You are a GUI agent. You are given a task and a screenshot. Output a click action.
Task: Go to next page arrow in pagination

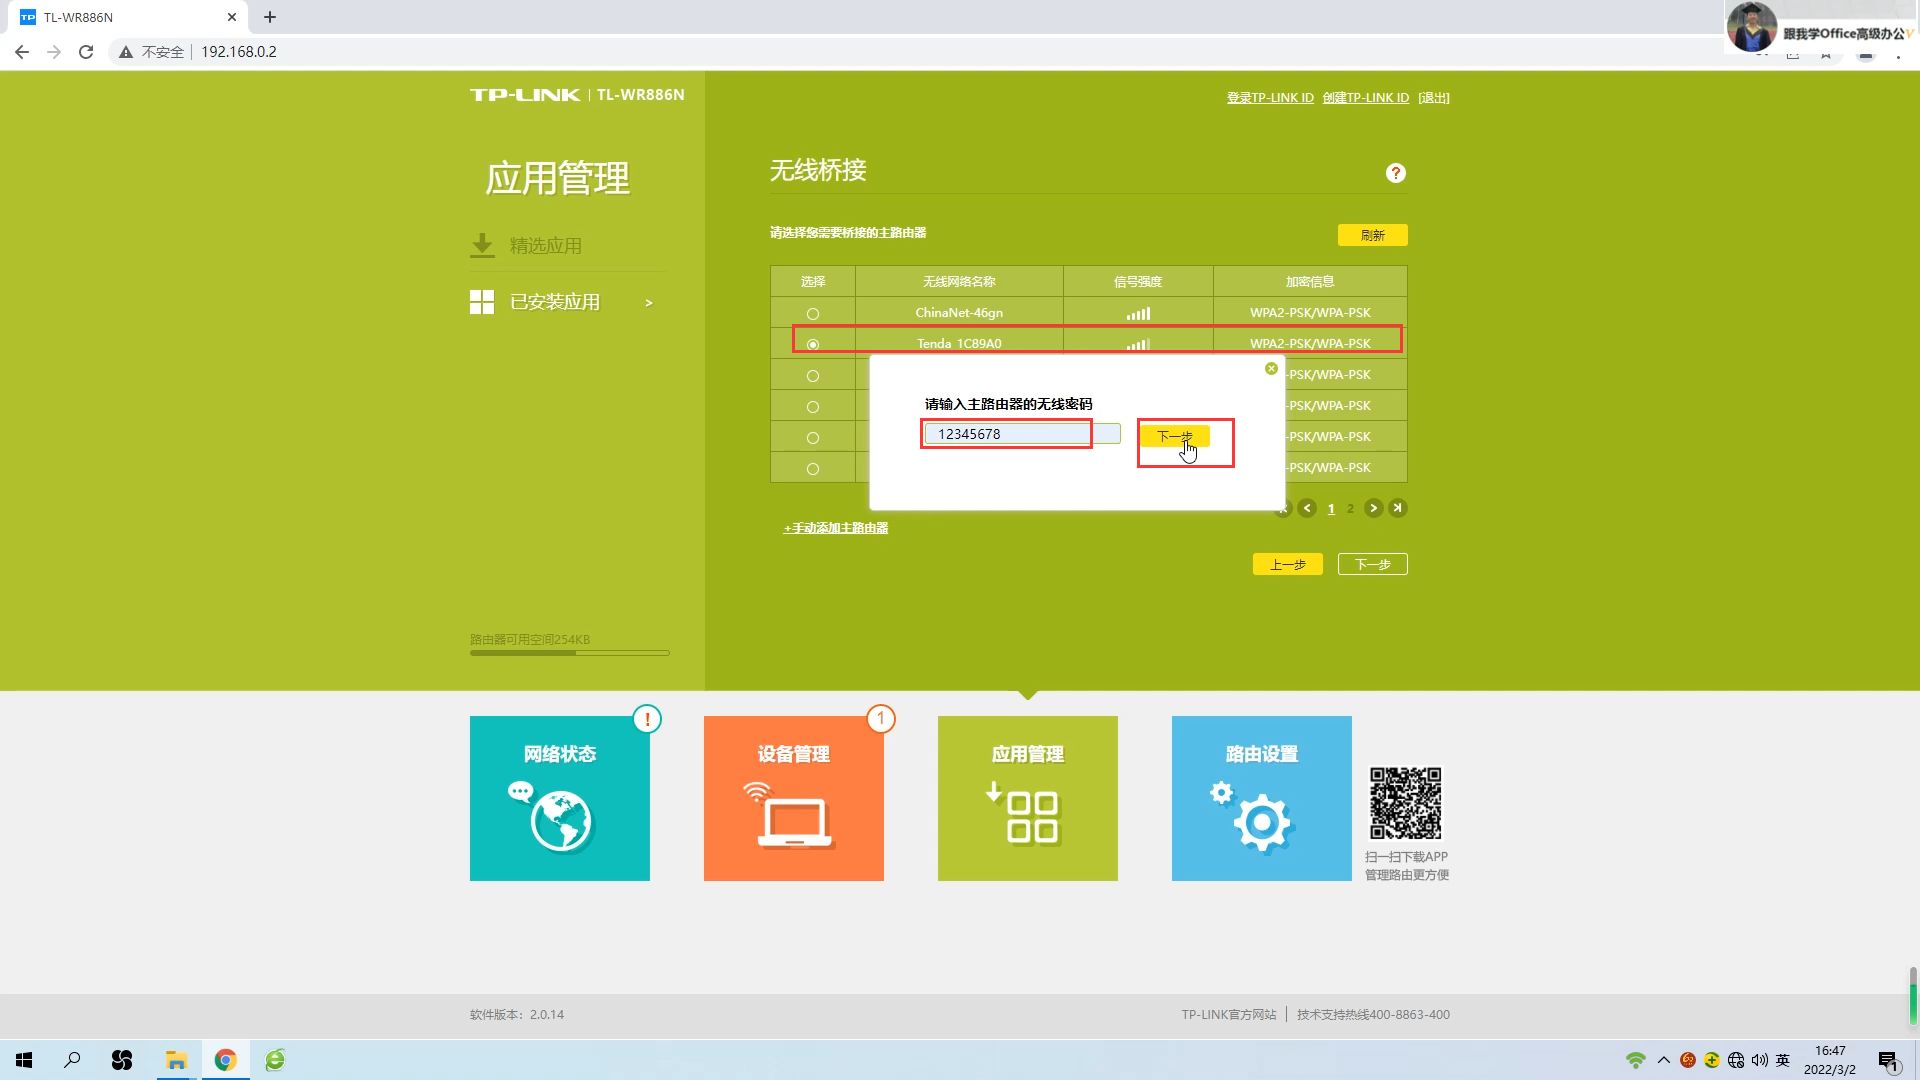[1373, 508]
